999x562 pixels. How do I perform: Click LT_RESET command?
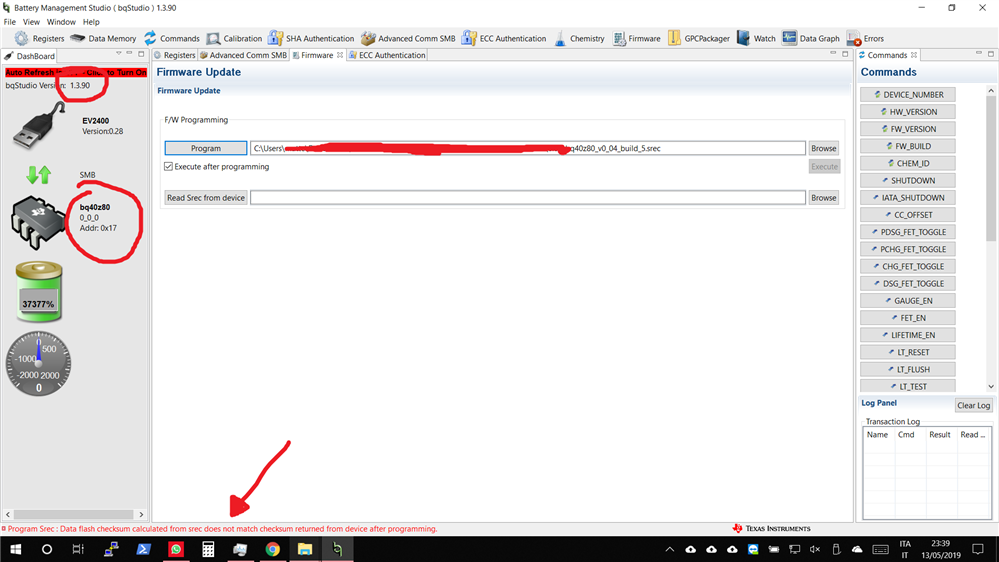tap(907, 352)
